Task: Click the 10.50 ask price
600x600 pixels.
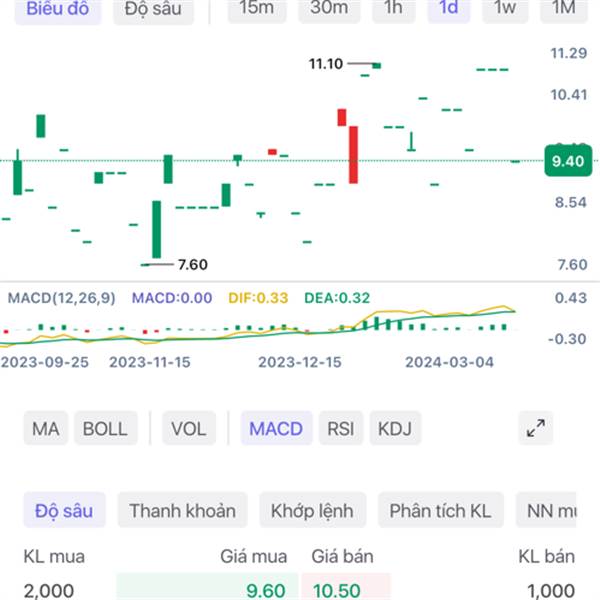Action: [337, 591]
